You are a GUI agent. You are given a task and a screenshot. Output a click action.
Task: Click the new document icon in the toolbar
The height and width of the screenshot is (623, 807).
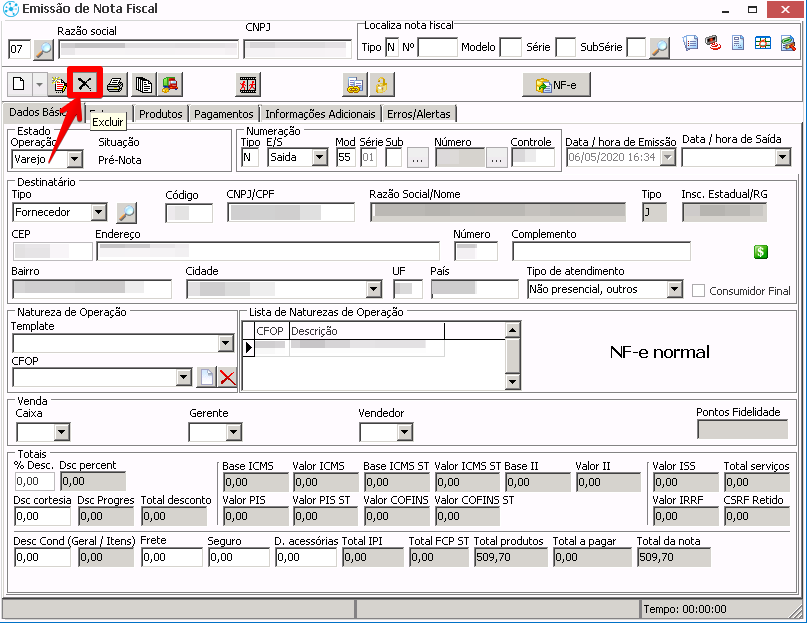(x=19, y=84)
